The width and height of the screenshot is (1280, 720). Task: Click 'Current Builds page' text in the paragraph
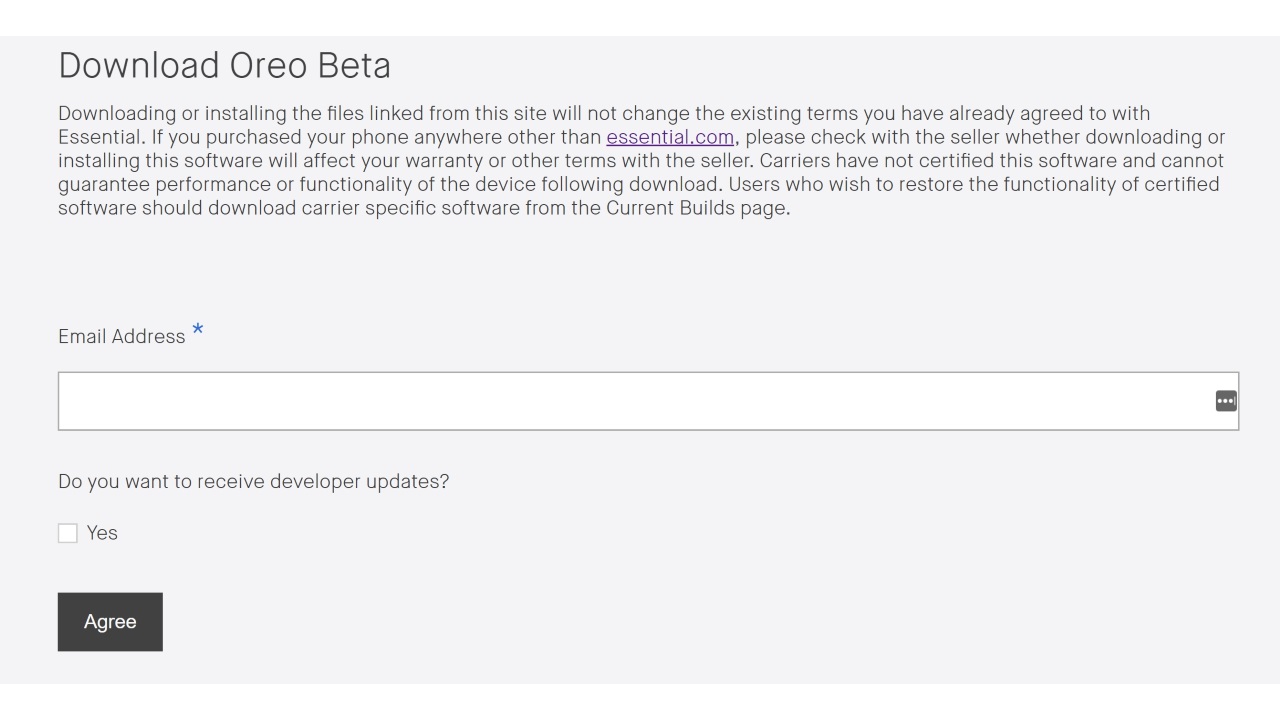pos(697,208)
